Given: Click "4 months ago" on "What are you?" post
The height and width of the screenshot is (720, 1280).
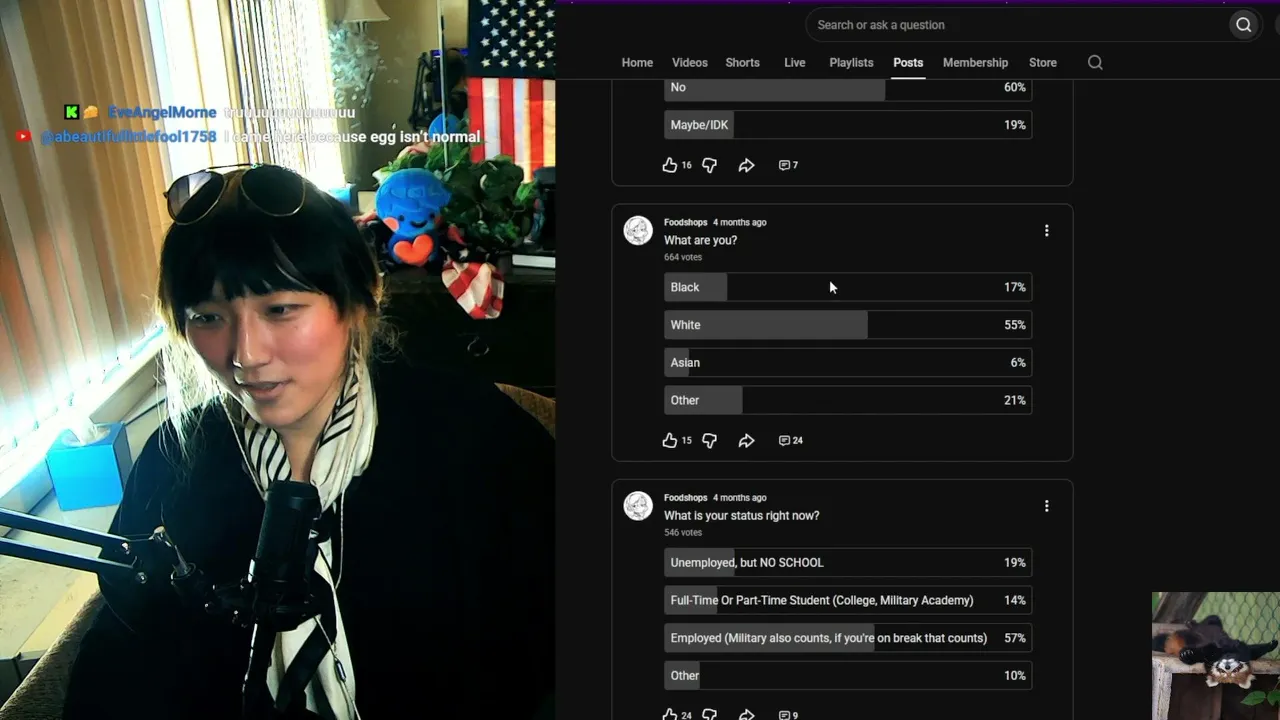Looking at the screenshot, I should point(740,222).
